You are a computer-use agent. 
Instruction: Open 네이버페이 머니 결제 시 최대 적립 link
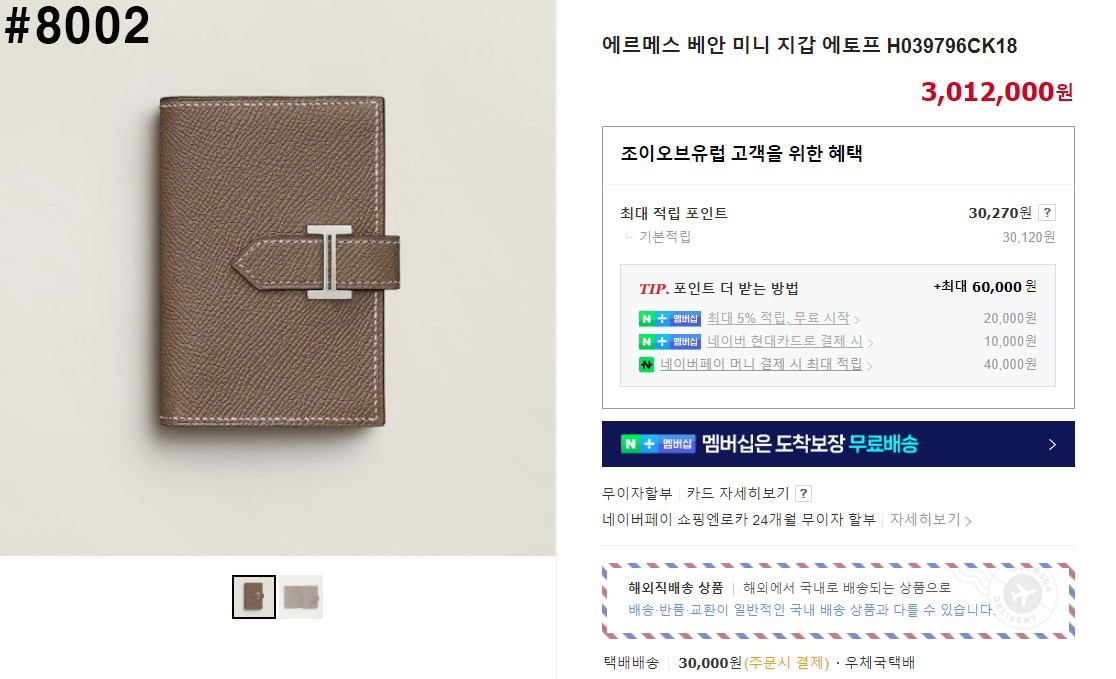coord(761,364)
